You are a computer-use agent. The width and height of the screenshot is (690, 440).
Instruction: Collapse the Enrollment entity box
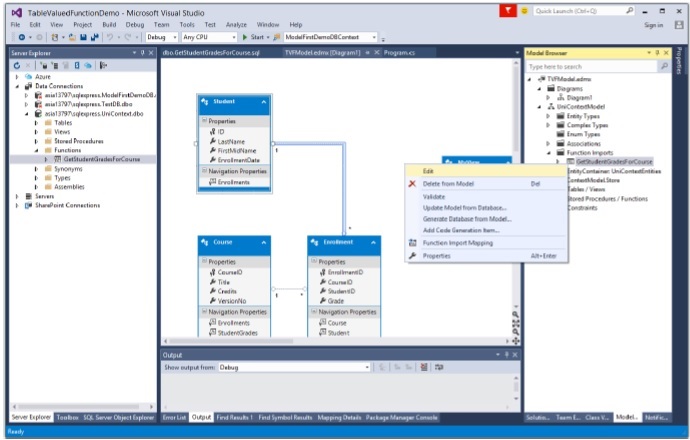[x=373, y=242]
